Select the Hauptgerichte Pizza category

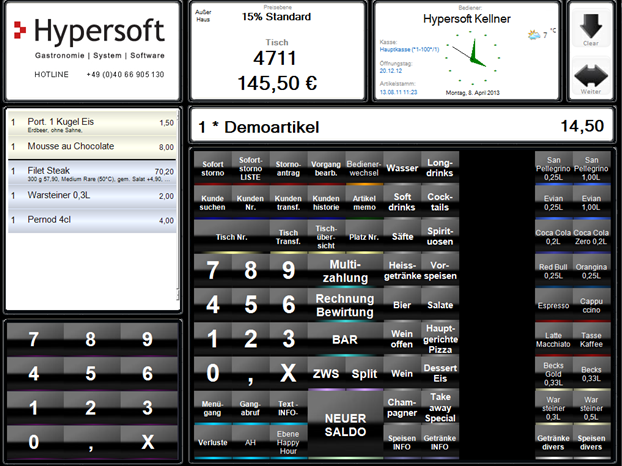(440, 340)
